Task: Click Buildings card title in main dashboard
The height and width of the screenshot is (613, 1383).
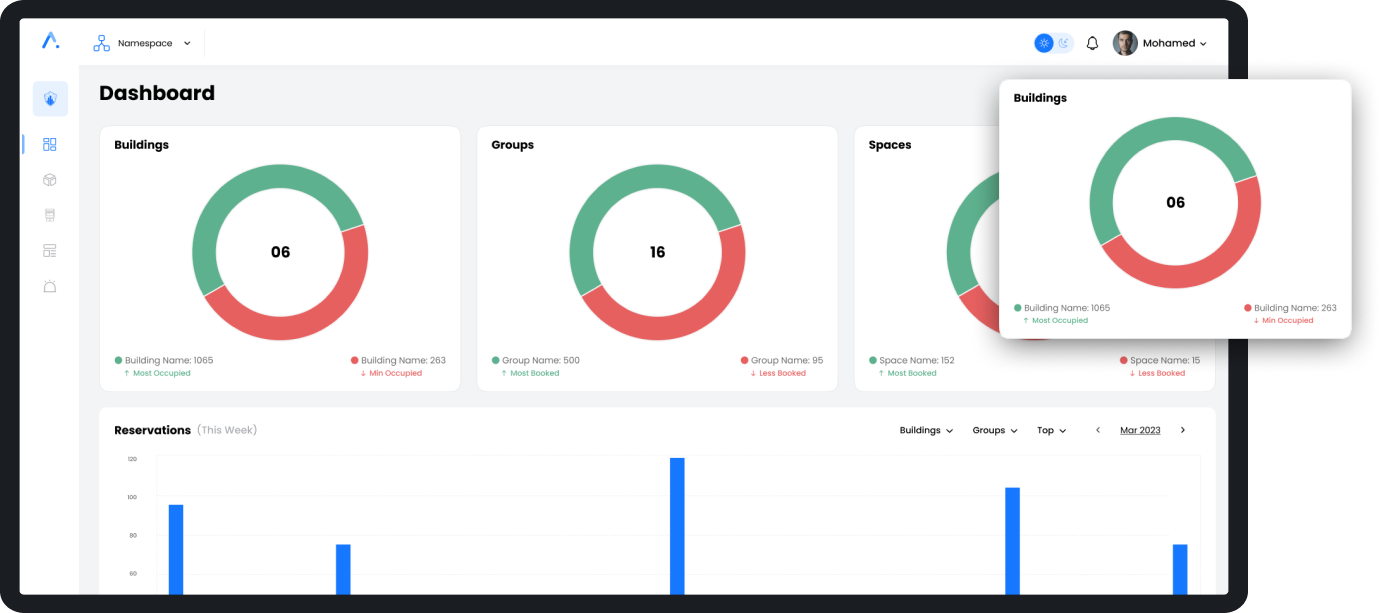Action: pos(141,145)
